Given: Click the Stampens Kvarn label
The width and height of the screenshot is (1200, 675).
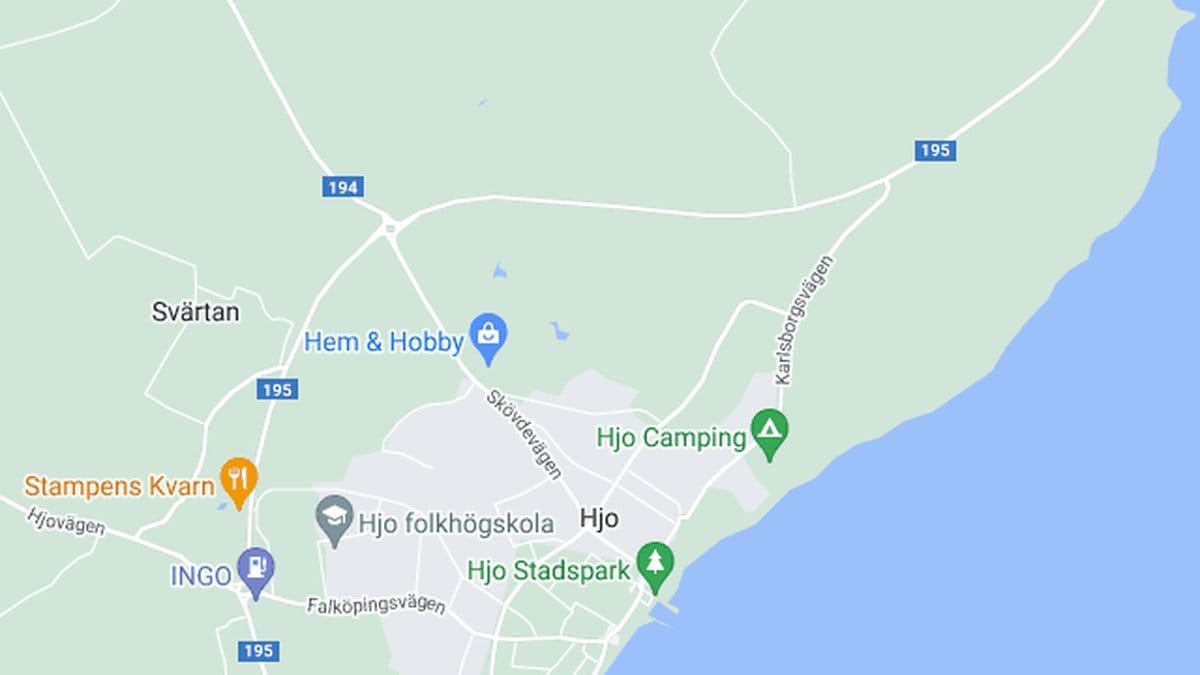Looking at the screenshot, I should [x=120, y=487].
